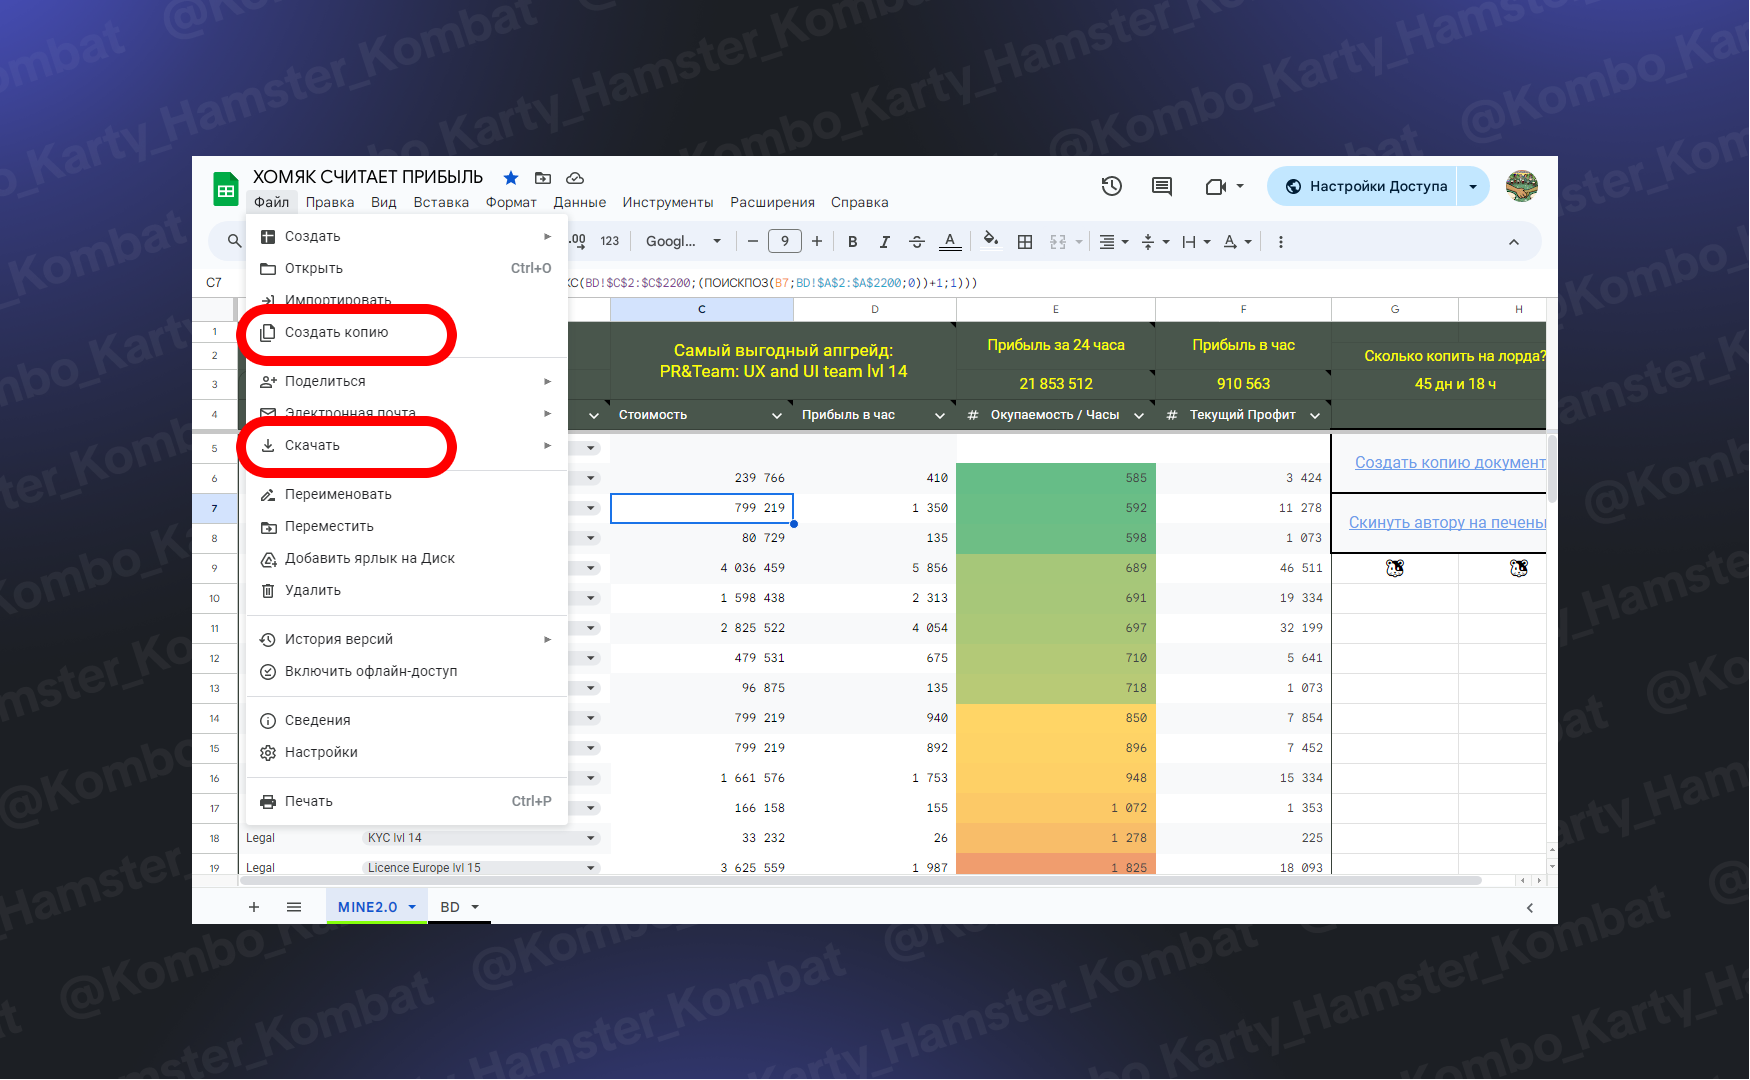Select the column E header
Viewport: 1750px width, 1080px height.
click(x=1056, y=310)
